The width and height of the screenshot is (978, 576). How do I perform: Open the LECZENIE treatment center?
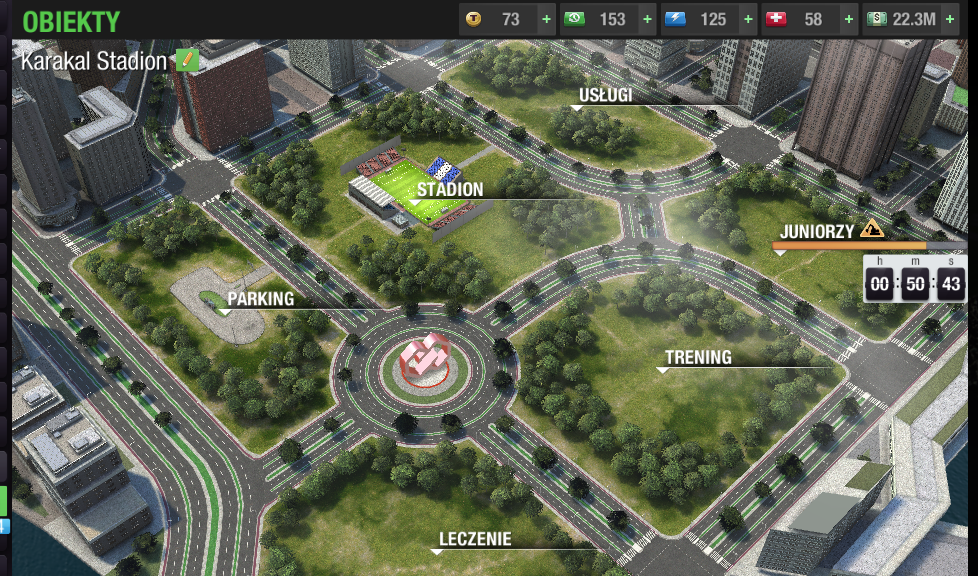[475, 539]
